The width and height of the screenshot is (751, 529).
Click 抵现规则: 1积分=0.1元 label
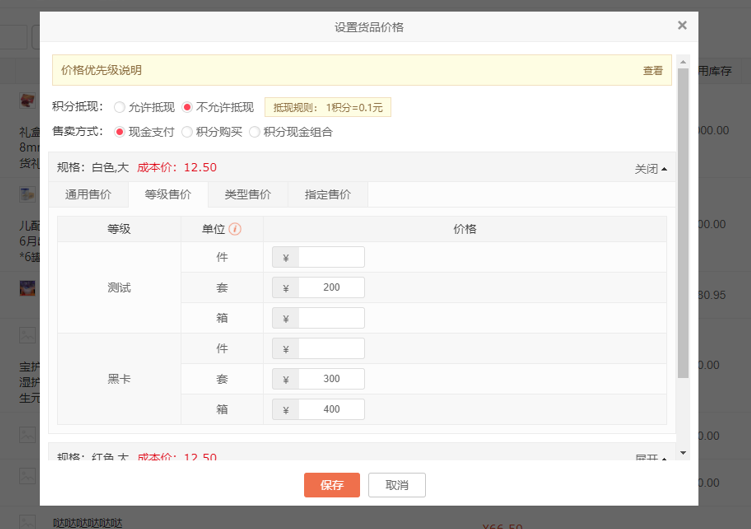tap(328, 107)
